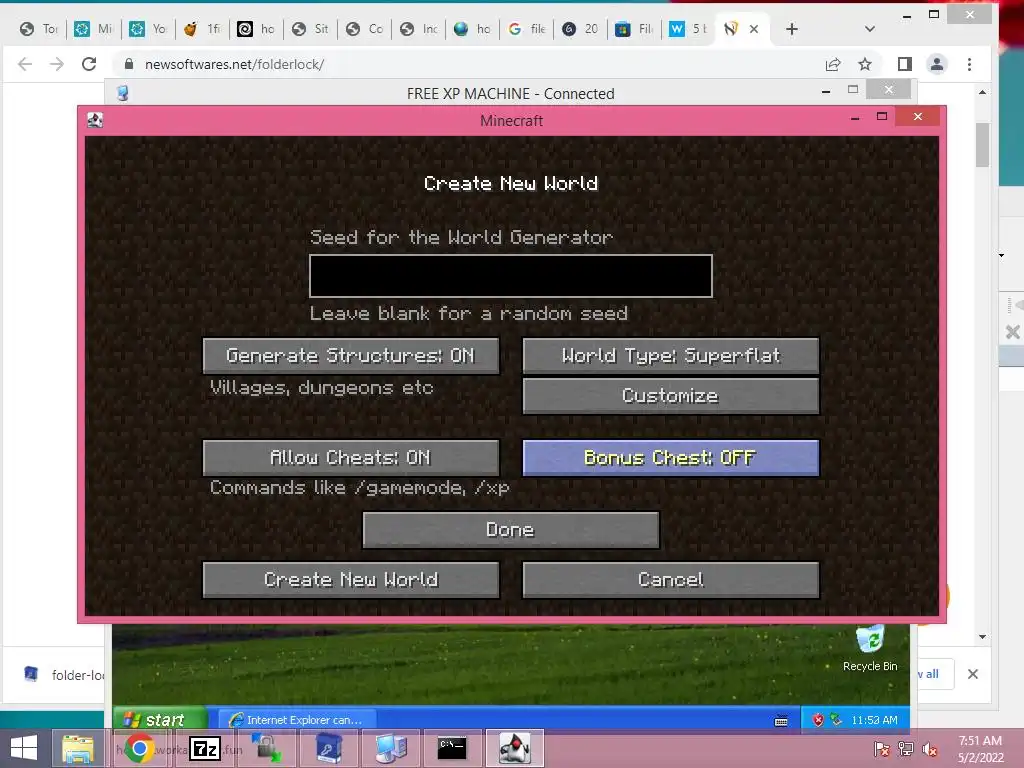Click the lock icon beside the URL
The image size is (1024, 768).
[x=129, y=64]
